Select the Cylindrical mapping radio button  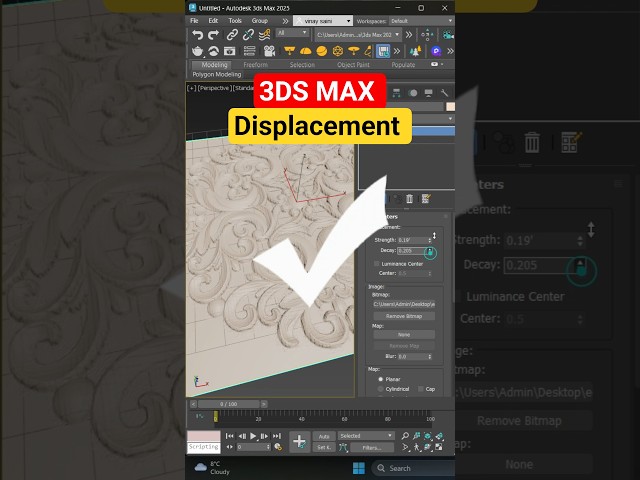380,389
